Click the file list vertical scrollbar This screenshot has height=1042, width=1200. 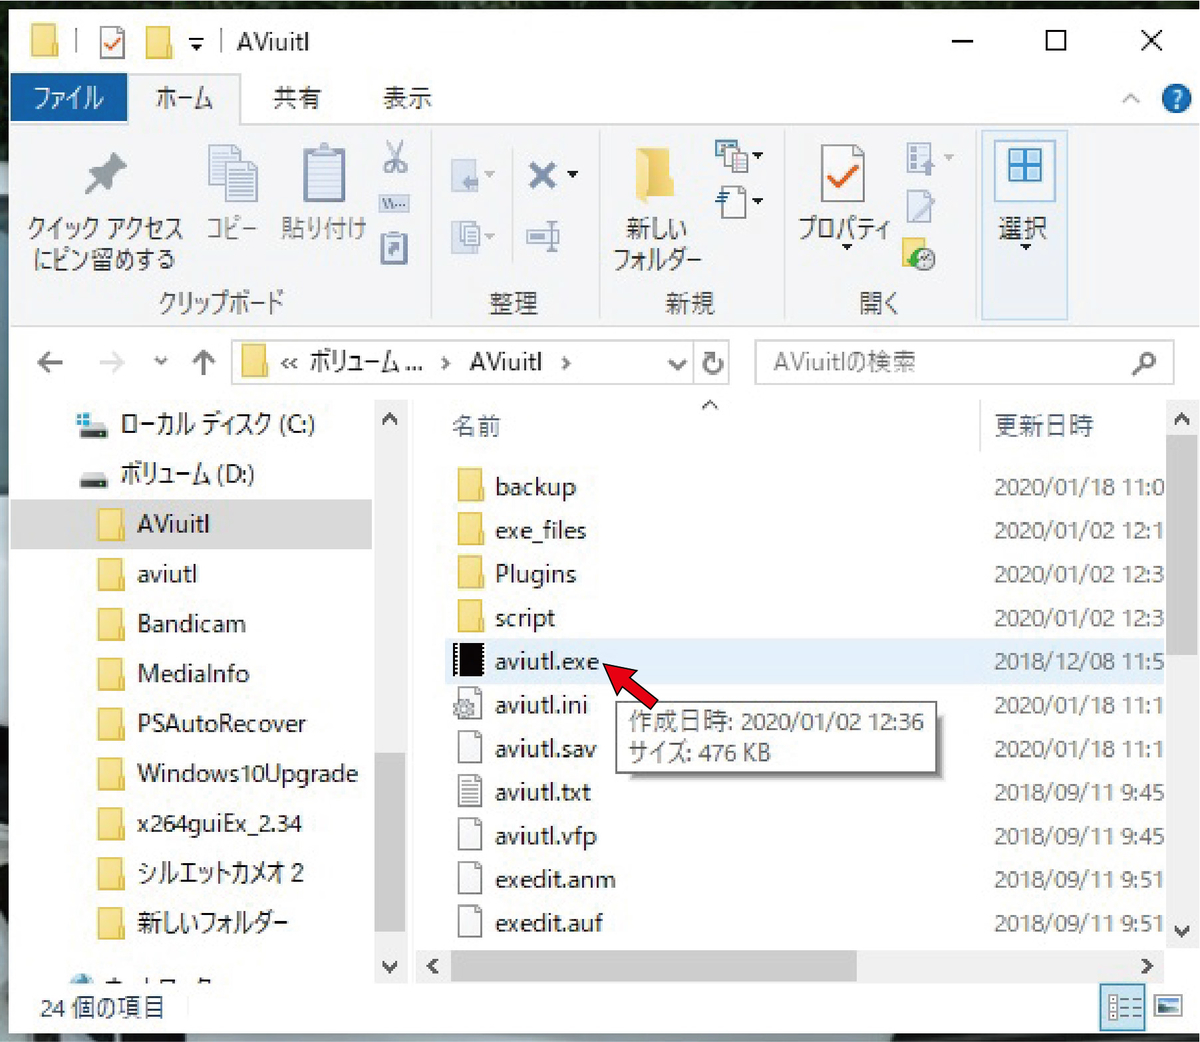(x=1181, y=545)
